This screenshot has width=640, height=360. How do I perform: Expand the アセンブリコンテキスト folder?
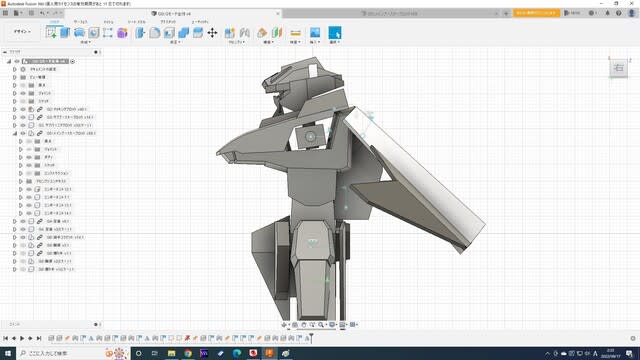[21, 181]
